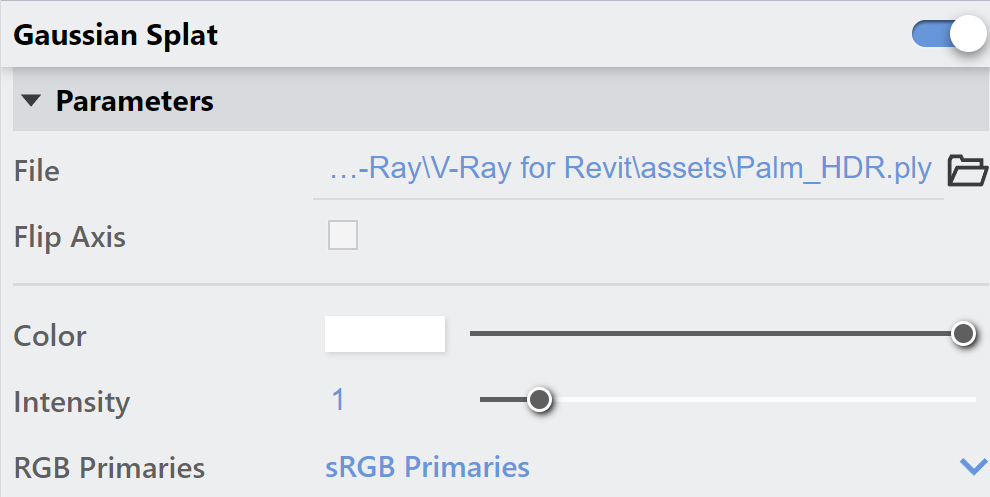Click the unfilled Intensity slider track
The height and width of the screenshot is (497, 990).
[x=764, y=399]
